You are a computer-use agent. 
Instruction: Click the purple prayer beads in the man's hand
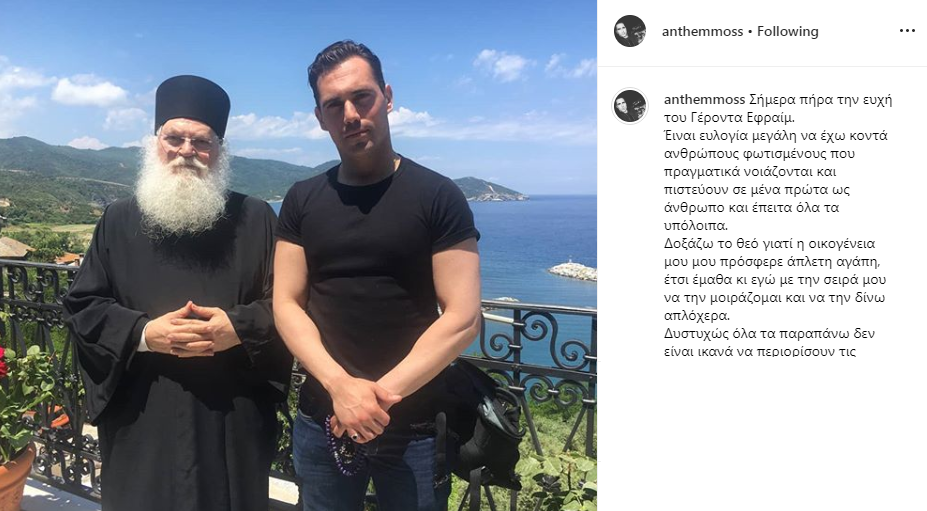tap(343, 445)
